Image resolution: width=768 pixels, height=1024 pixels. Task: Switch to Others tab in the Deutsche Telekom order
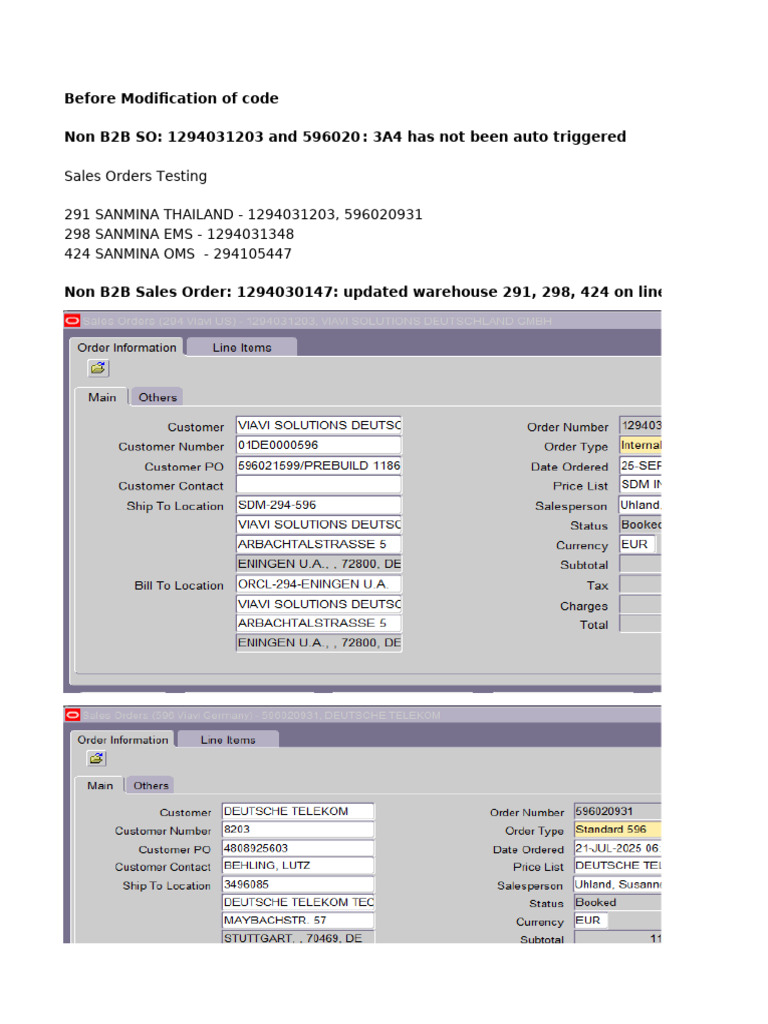point(151,786)
